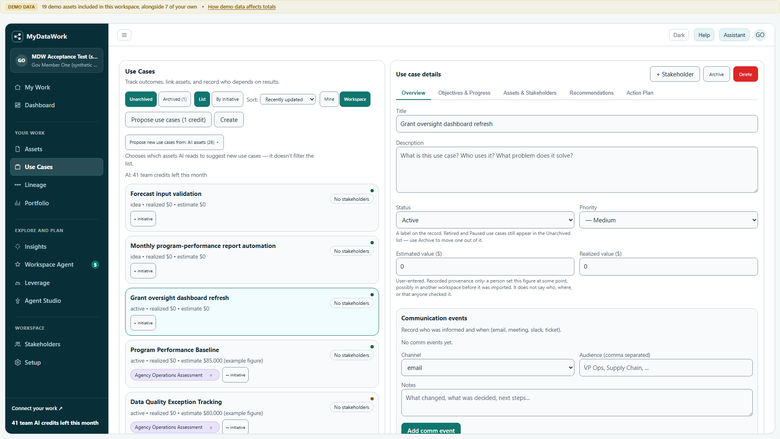This screenshot has height=439, width=780.
Task: Click the Agent Studio icon
Action: tap(18, 301)
